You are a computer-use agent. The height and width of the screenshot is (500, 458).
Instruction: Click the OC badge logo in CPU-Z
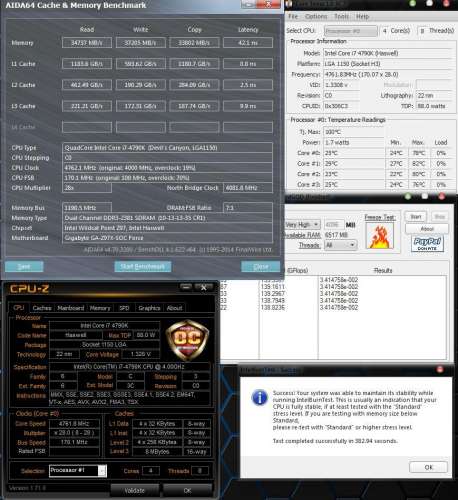tap(188, 340)
